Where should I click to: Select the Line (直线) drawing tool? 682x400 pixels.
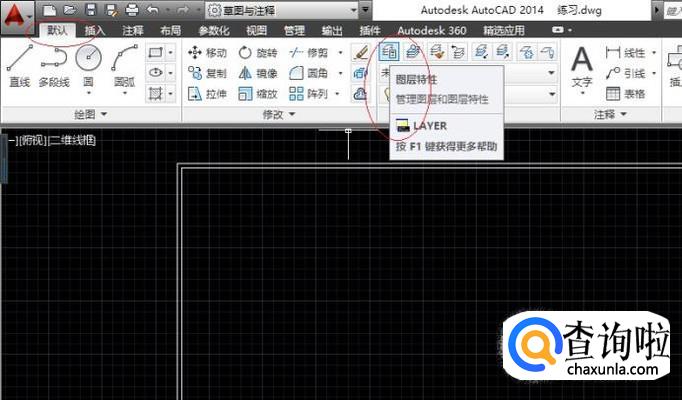pyautogui.click(x=19, y=66)
